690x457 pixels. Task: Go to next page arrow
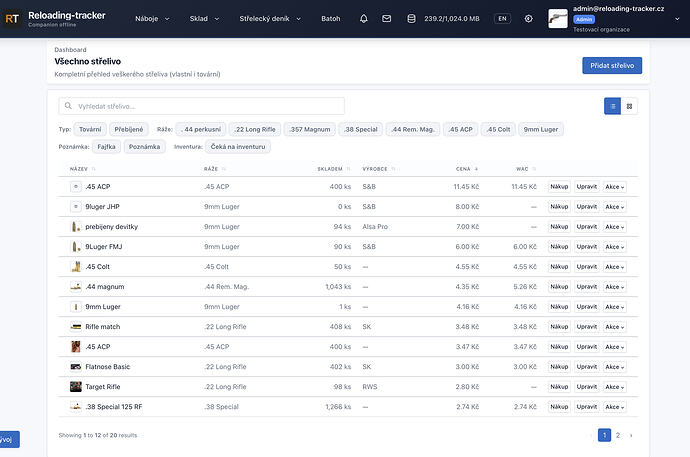tap(631, 435)
